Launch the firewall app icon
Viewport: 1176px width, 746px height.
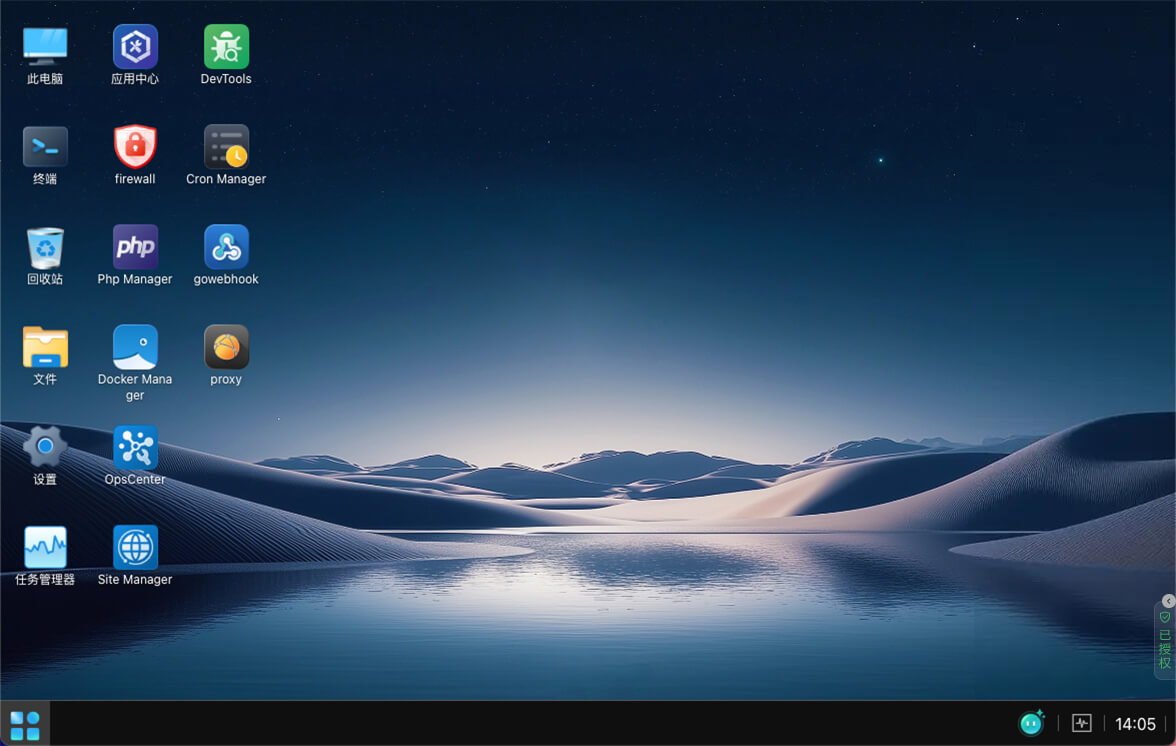point(135,147)
